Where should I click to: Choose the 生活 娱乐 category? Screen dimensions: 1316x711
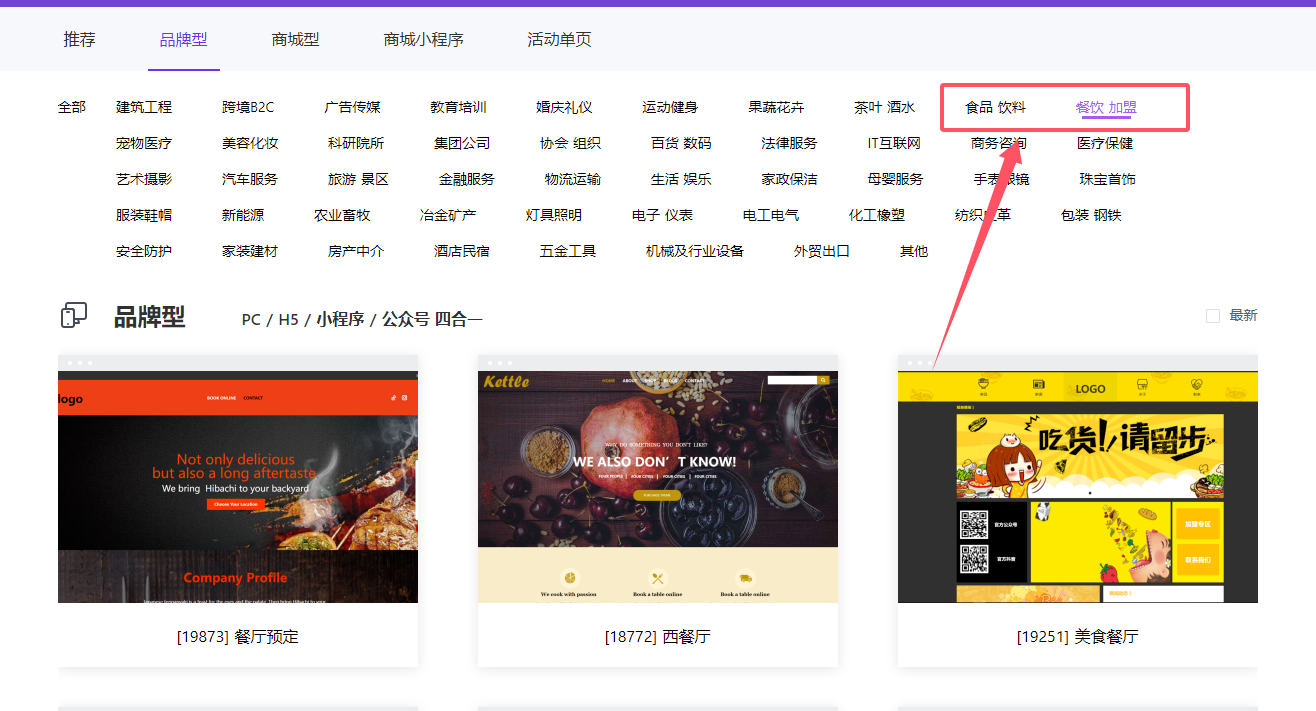681,179
